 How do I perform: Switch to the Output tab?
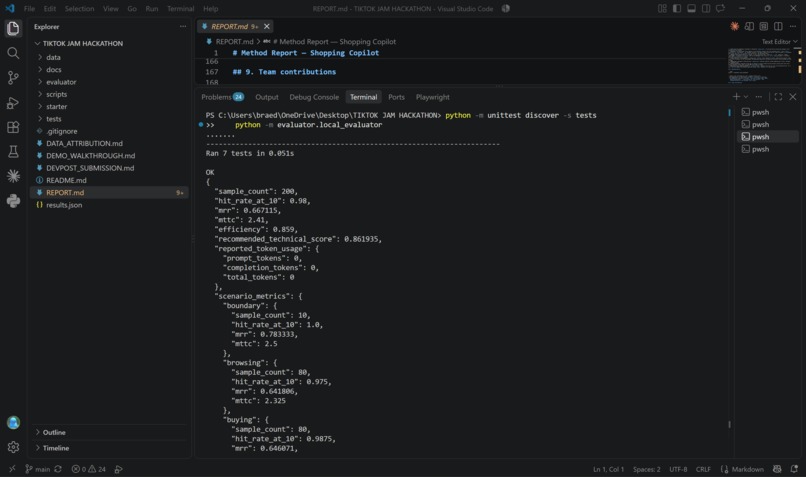click(267, 97)
